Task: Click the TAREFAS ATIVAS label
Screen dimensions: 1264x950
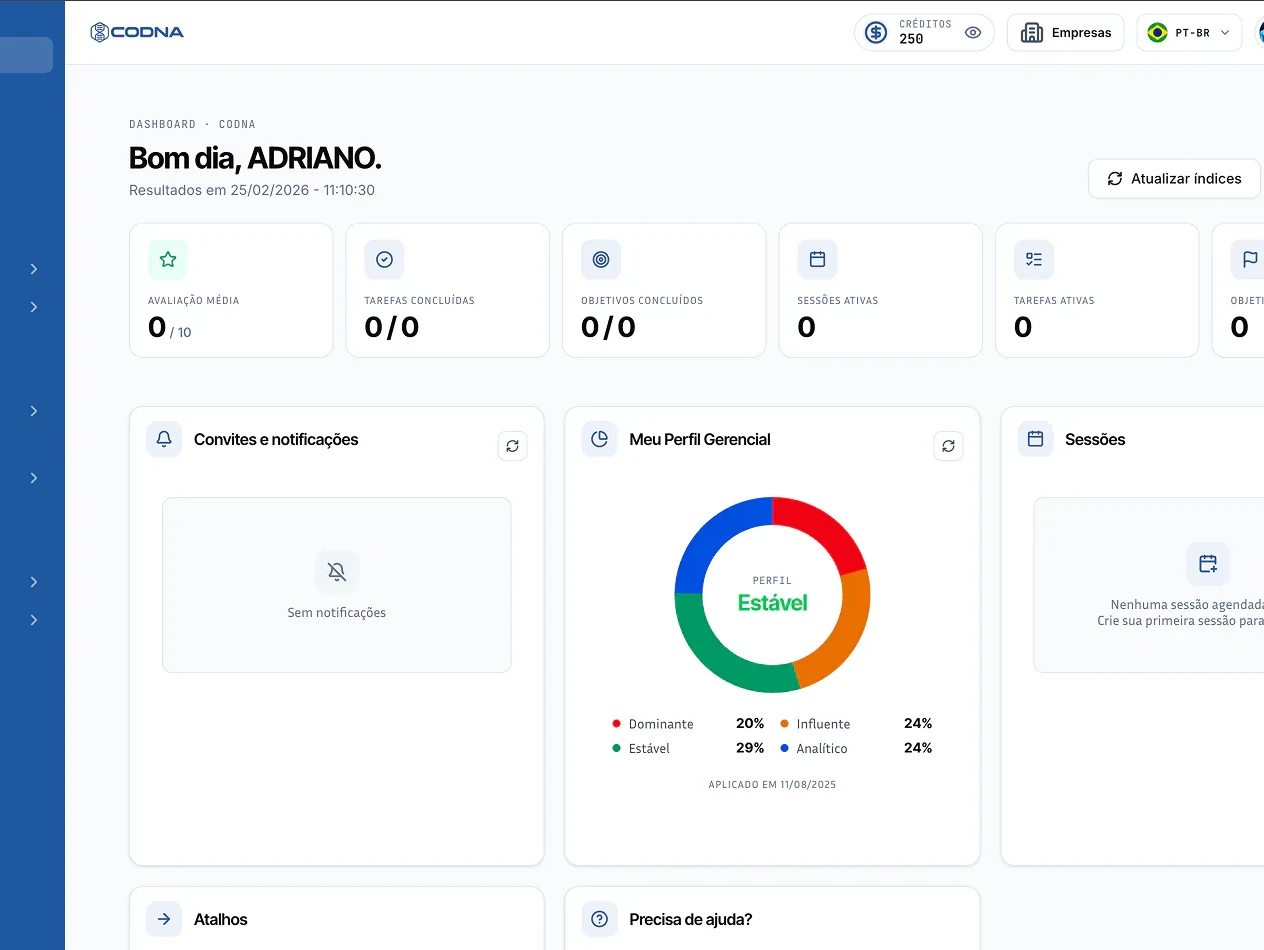Action: (1054, 300)
